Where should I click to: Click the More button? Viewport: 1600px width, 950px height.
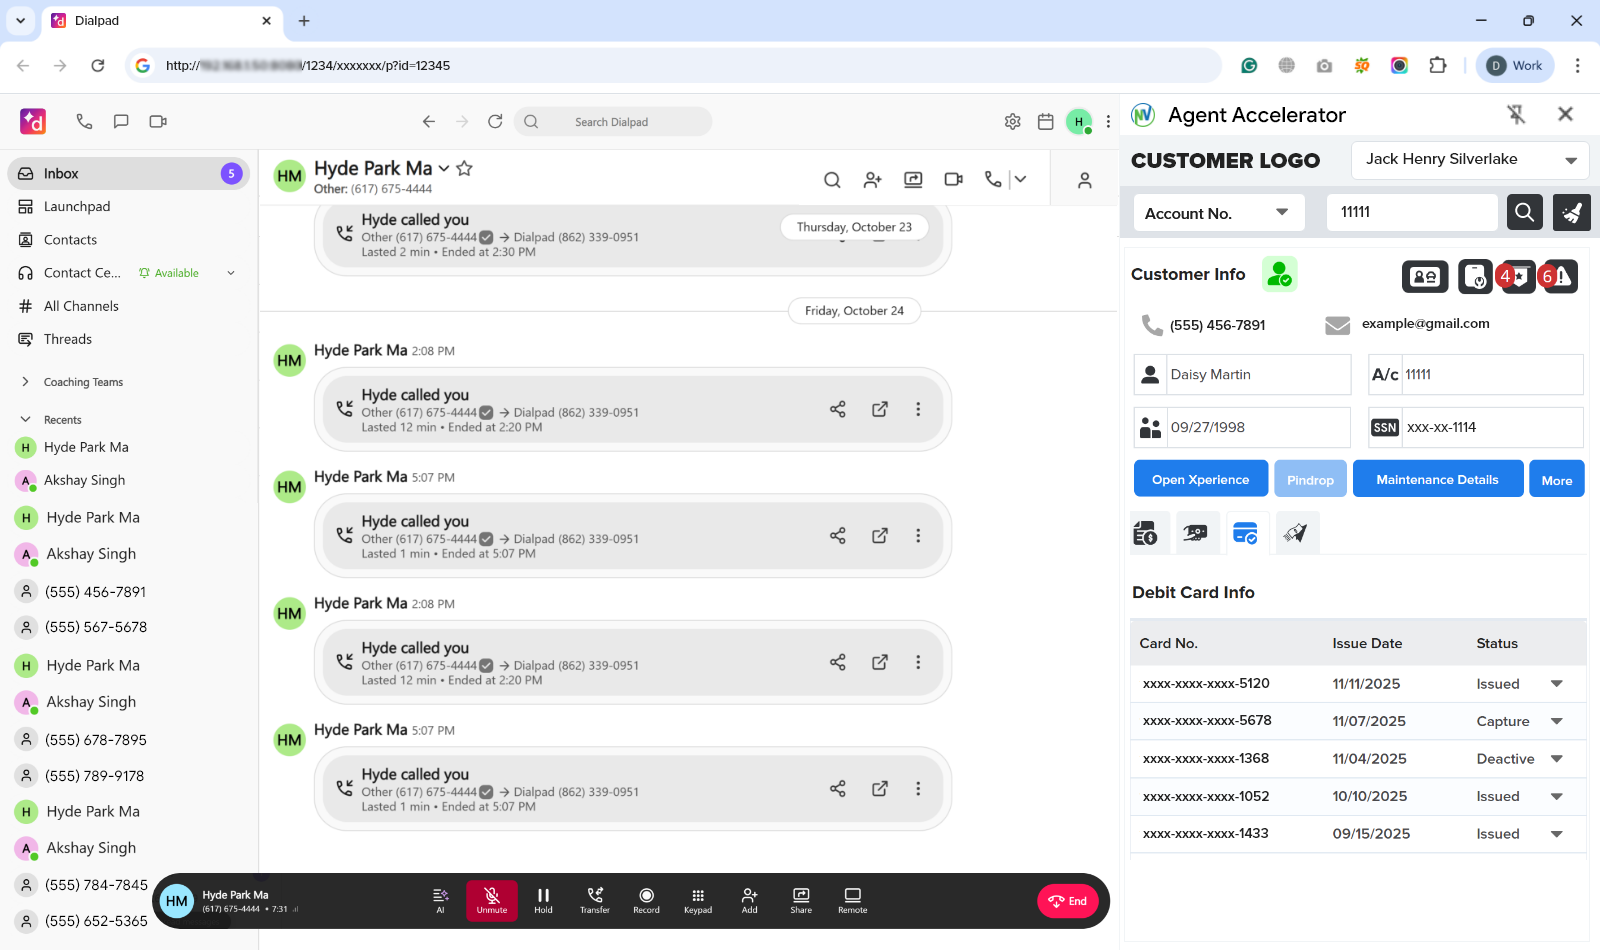(1557, 479)
